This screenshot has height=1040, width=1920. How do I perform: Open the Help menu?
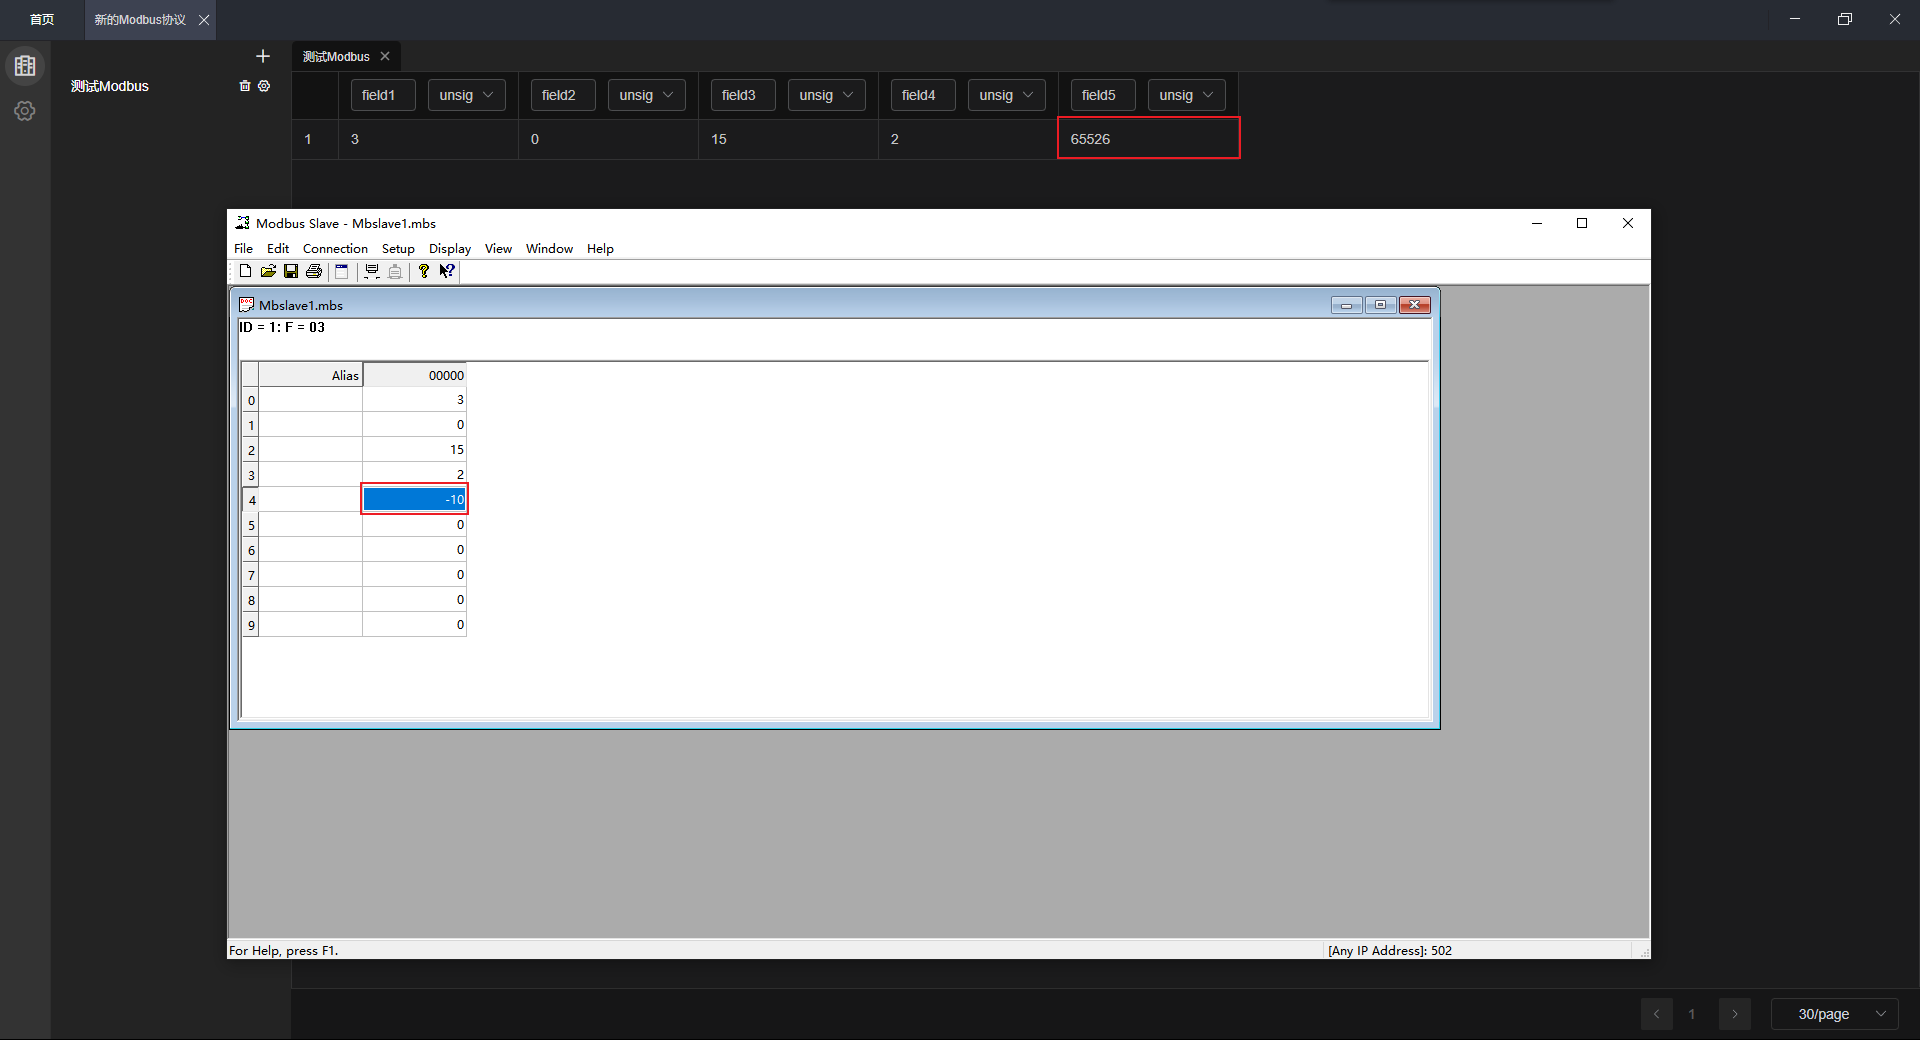tap(600, 248)
